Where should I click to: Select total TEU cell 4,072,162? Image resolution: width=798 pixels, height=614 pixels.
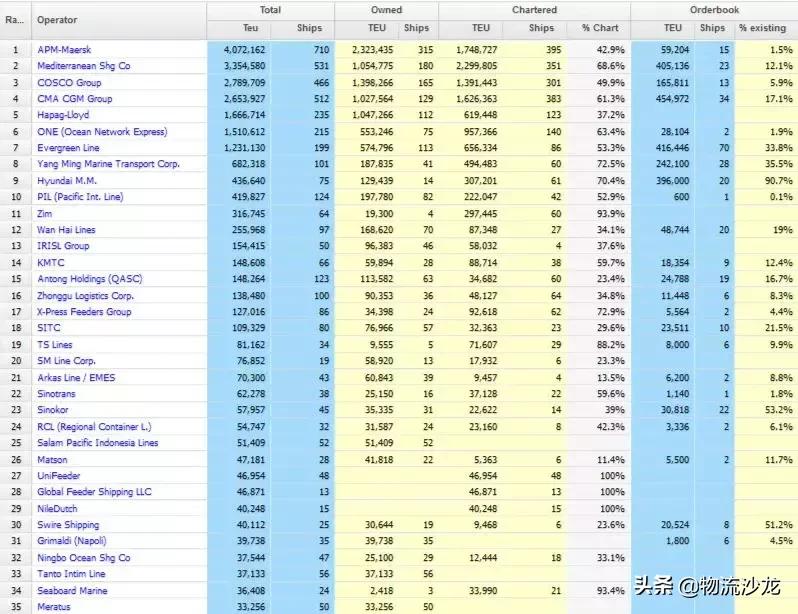[244, 50]
